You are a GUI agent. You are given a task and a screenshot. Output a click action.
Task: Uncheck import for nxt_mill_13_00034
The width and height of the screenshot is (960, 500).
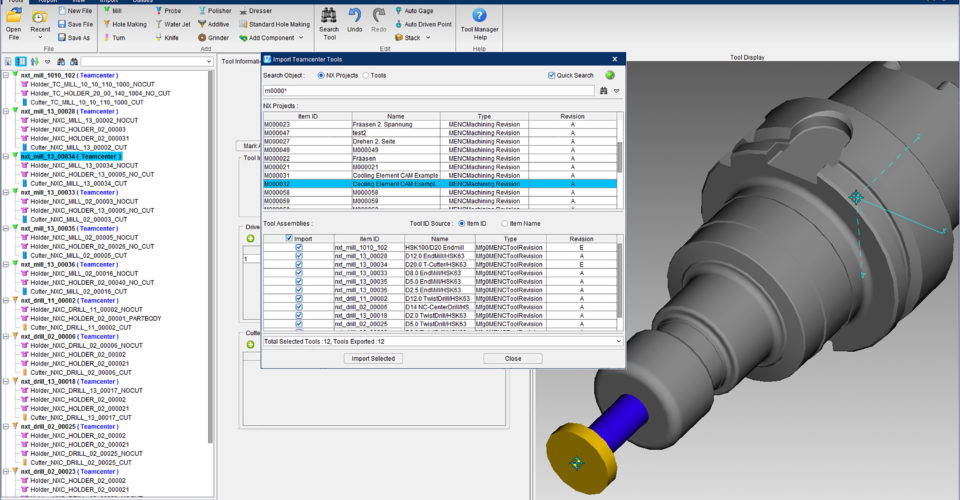click(x=299, y=264)
